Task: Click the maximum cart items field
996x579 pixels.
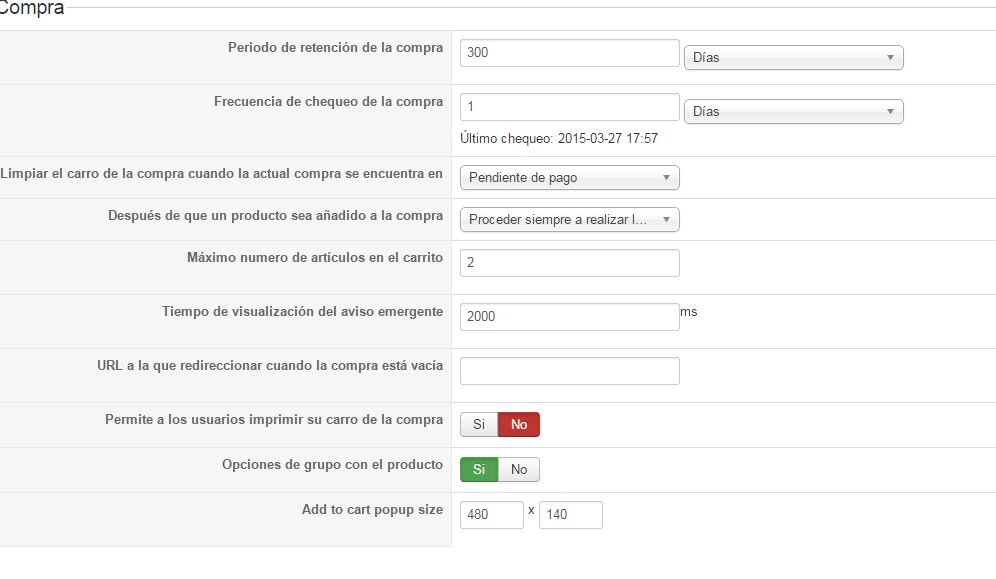Action: pyautogui.click(x=569, y=263)
